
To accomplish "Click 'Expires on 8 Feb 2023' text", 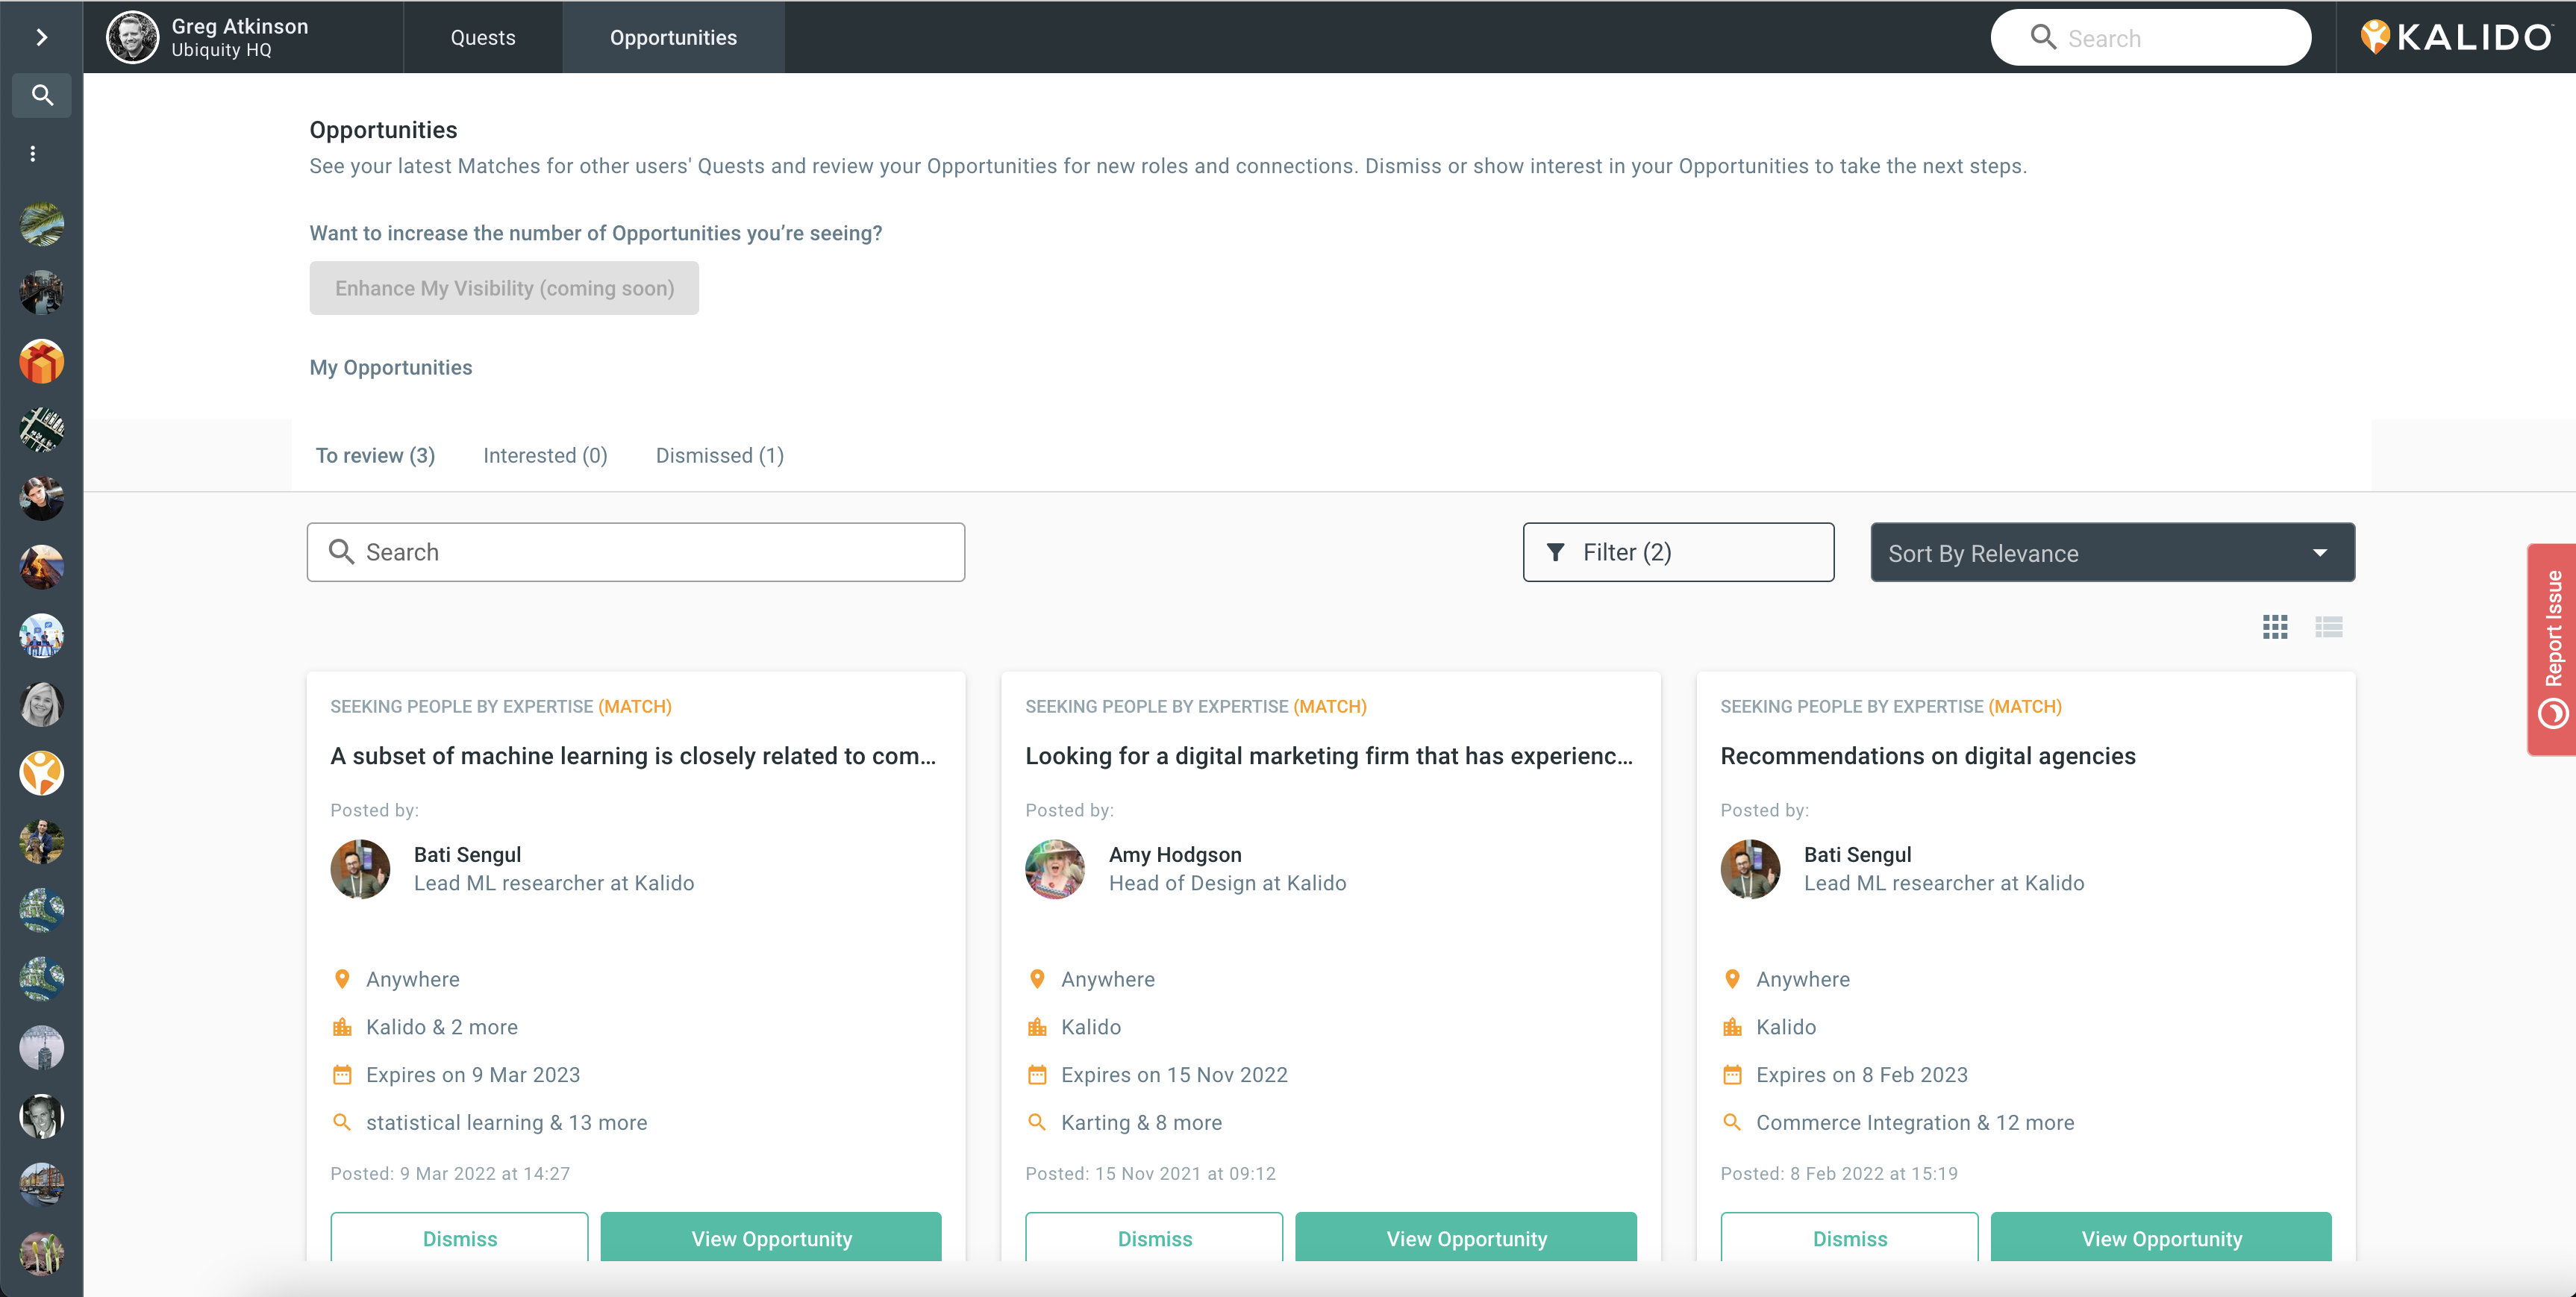I will point(1862,1075).
